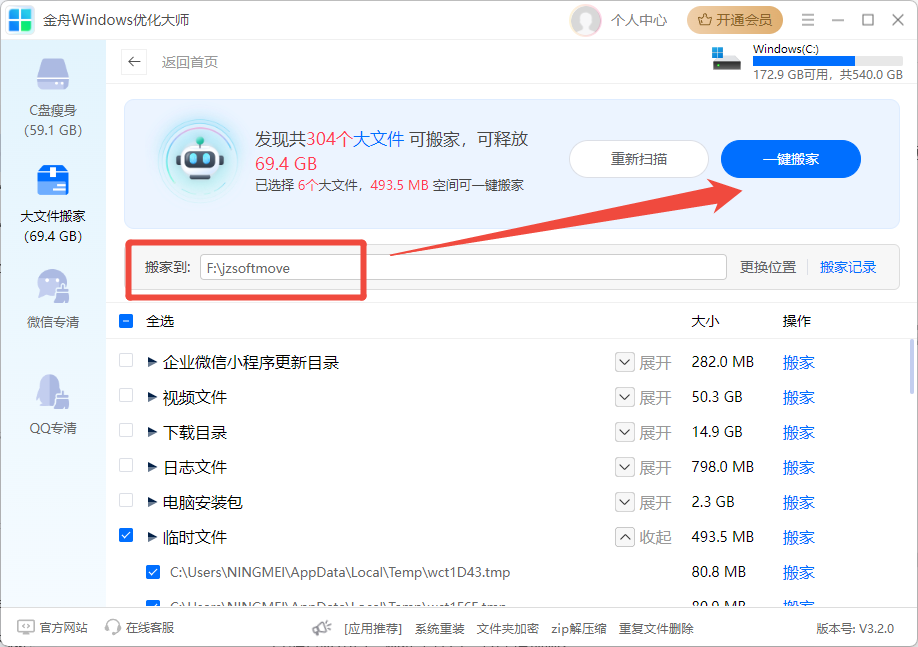Click the triangle beside 下载目录
Viewport: 918px width, 647px height.
(x=152, y=433)
